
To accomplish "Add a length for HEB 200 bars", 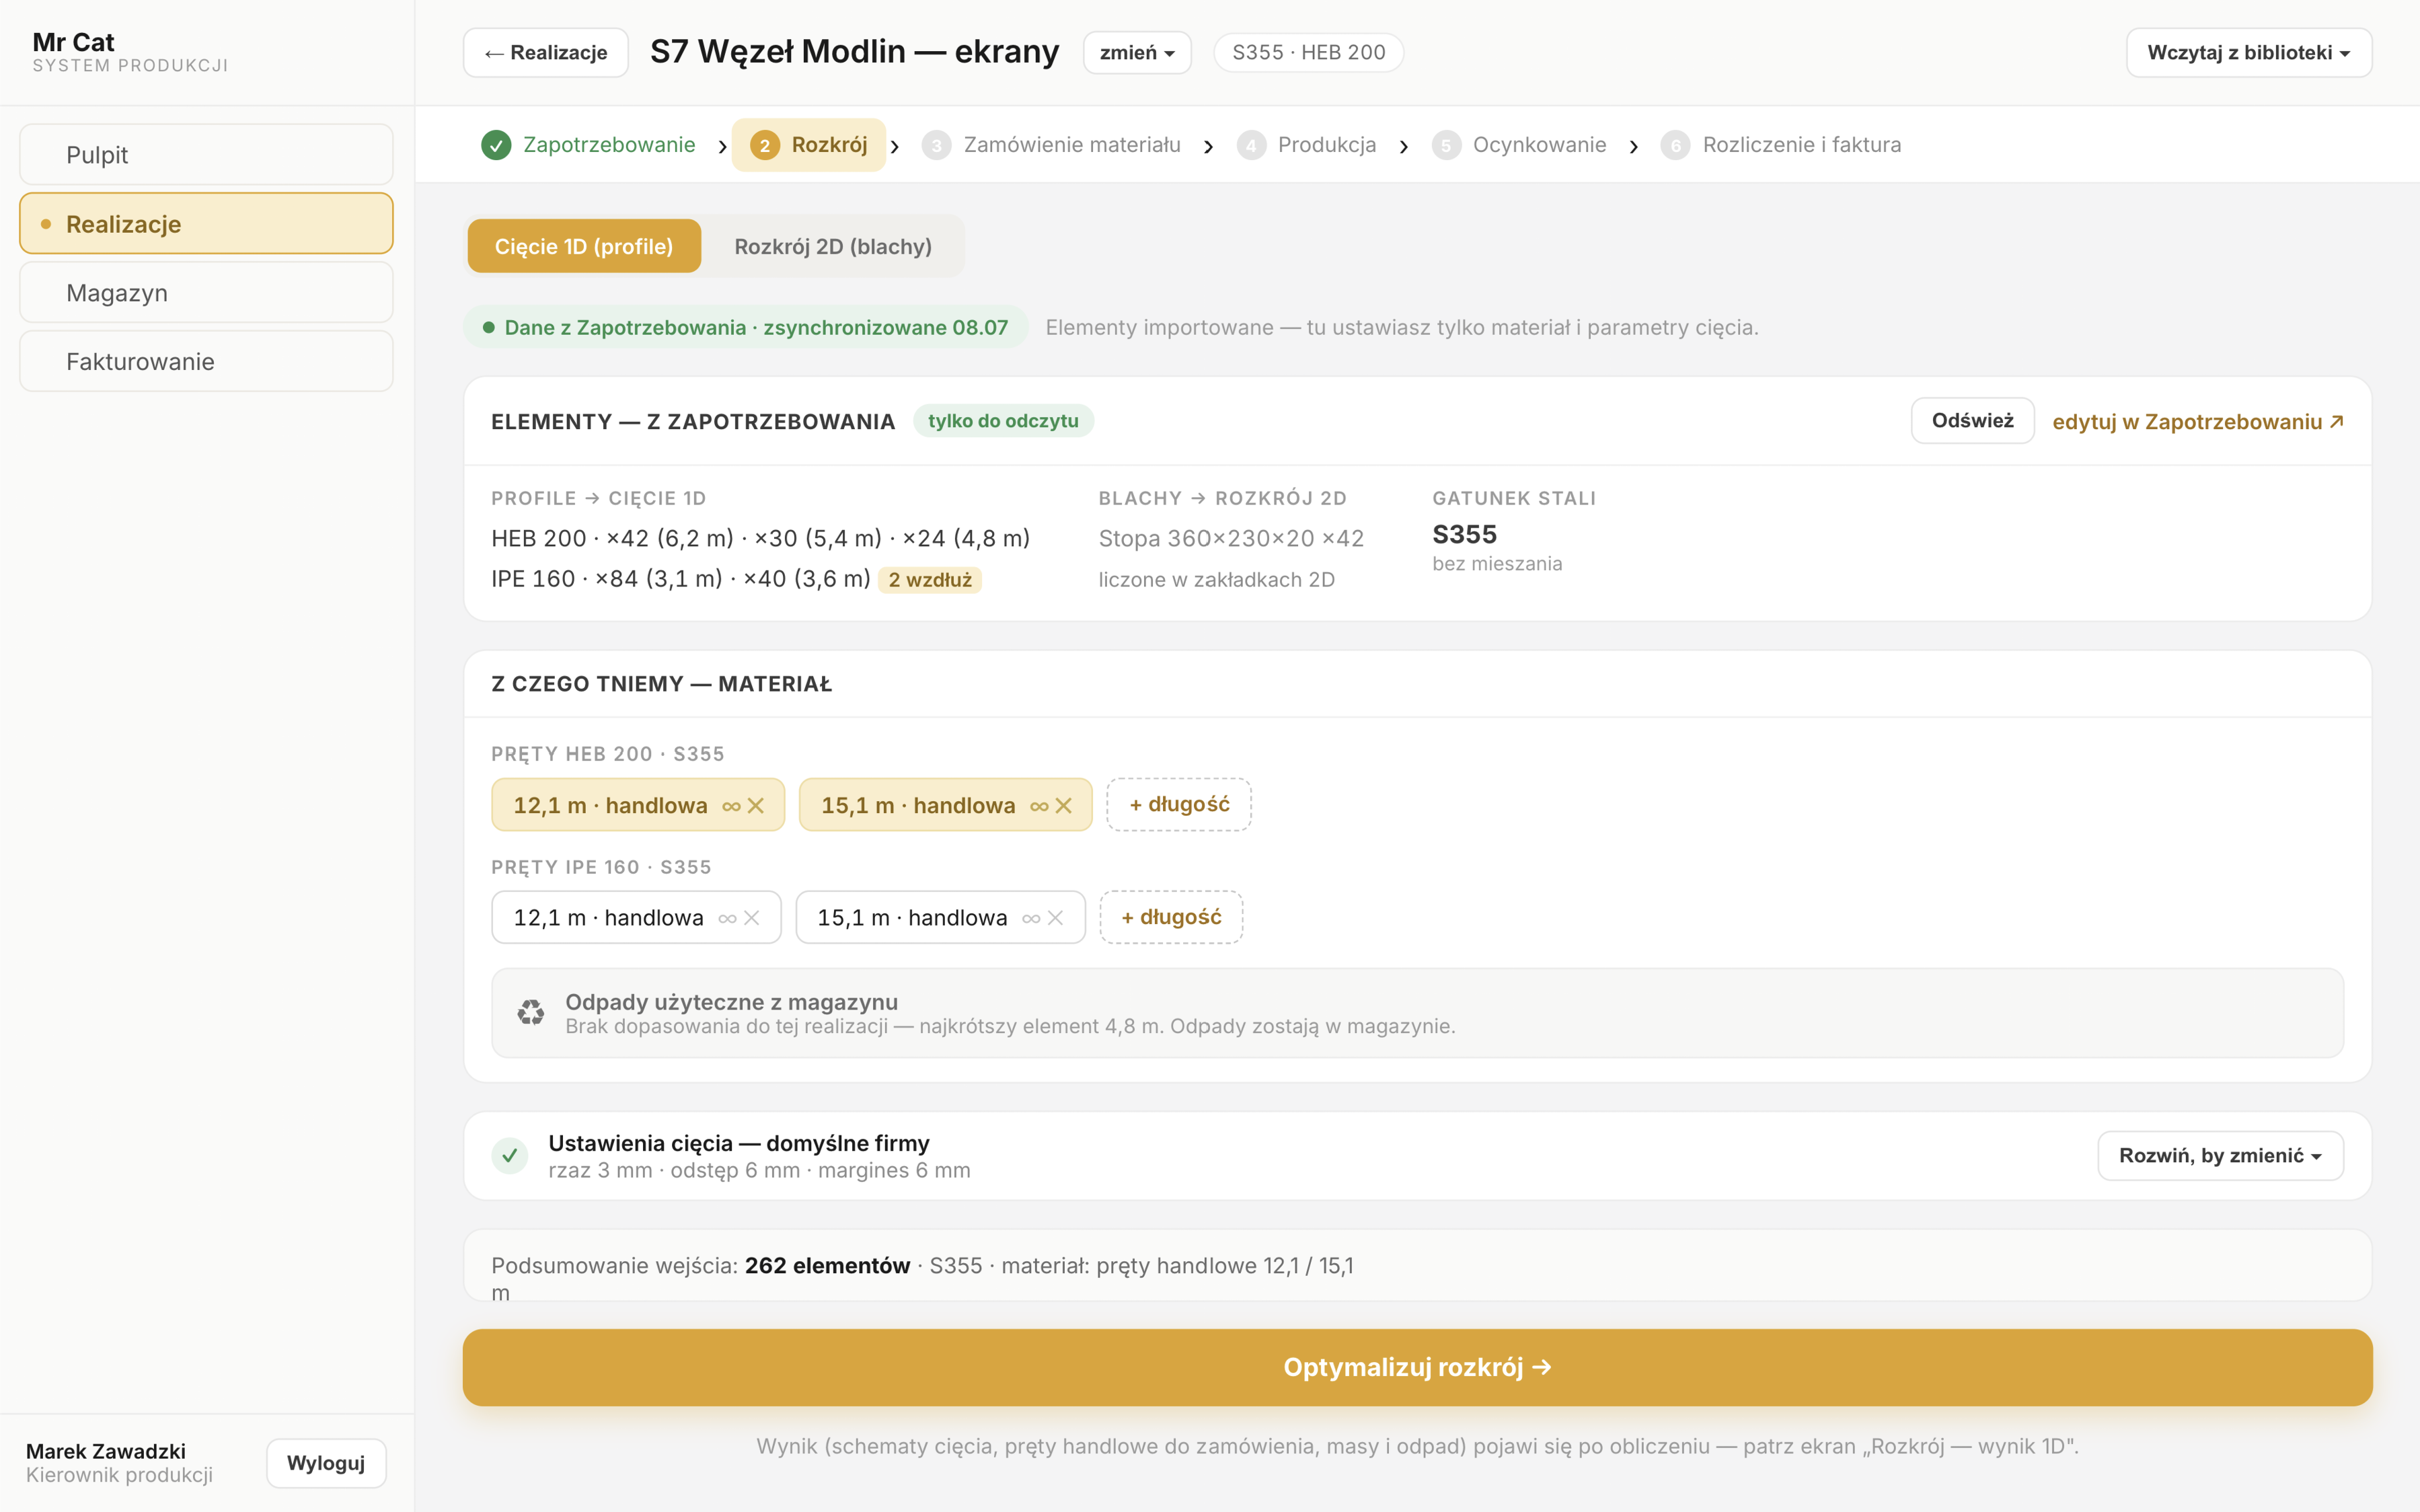I will click(1179, 805).
